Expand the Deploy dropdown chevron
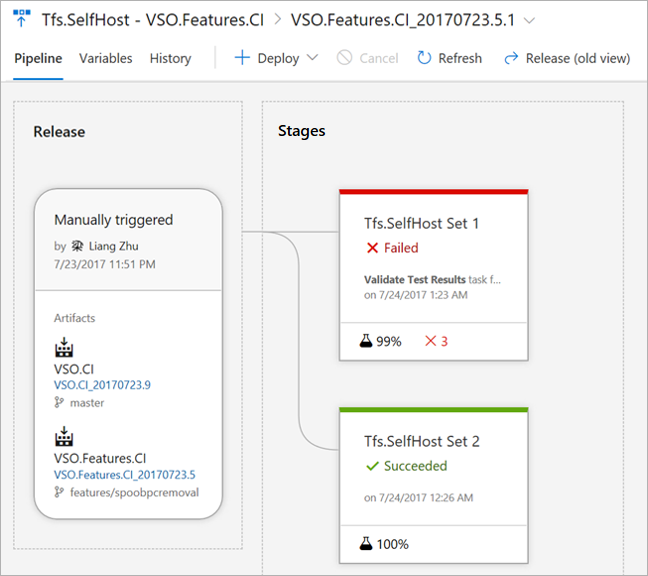Screen dimensions: 648x576 312,58
